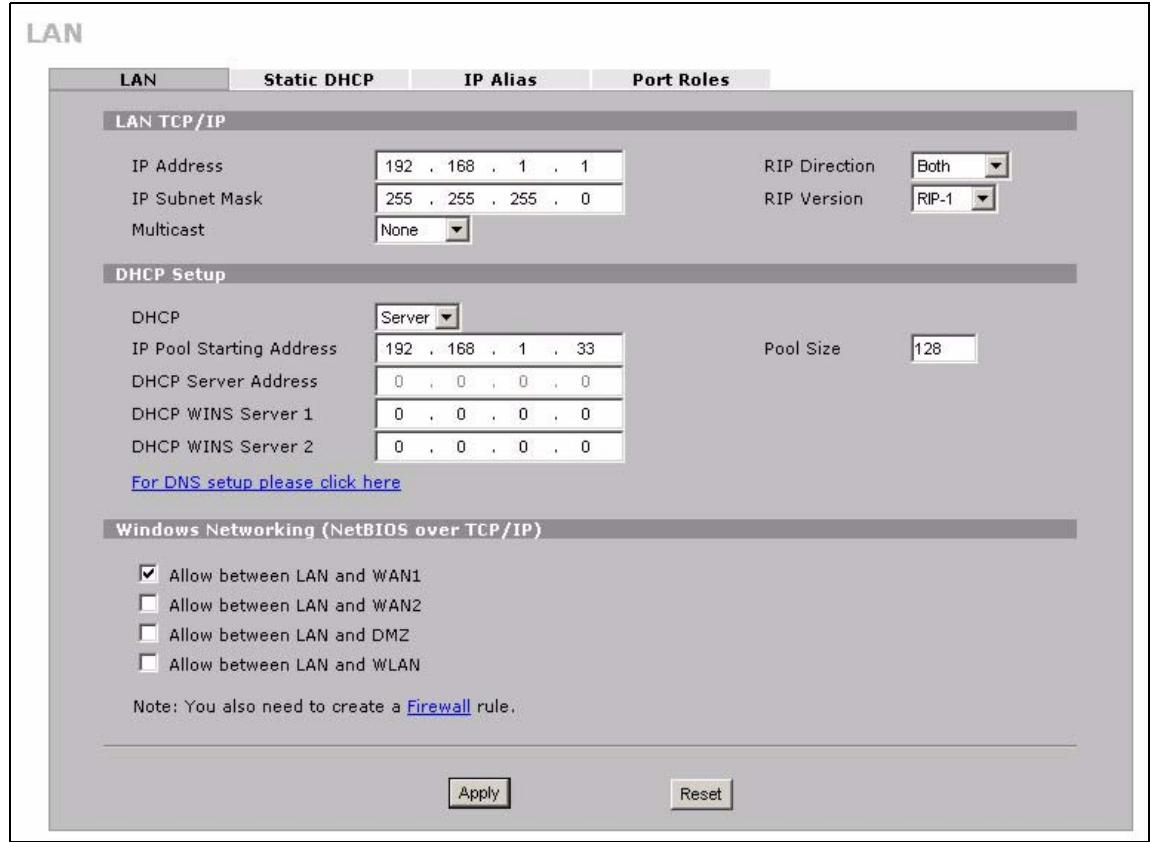
Task: Click the LAN TCP/IP section header
Action: click(590, 122)
